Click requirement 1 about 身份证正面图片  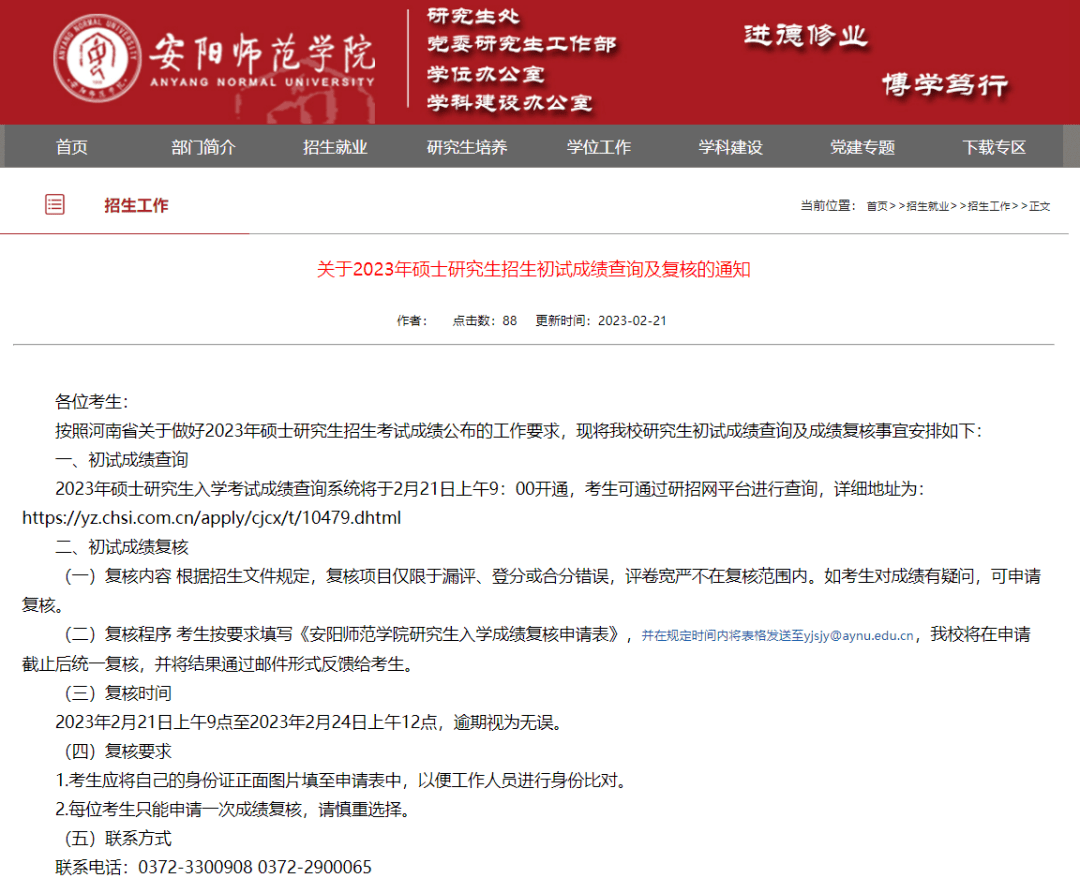(342, 781)
